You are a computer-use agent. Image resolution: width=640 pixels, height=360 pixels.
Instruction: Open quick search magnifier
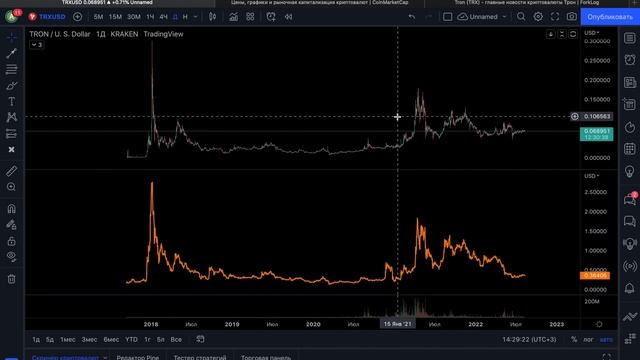coord(521,17)
